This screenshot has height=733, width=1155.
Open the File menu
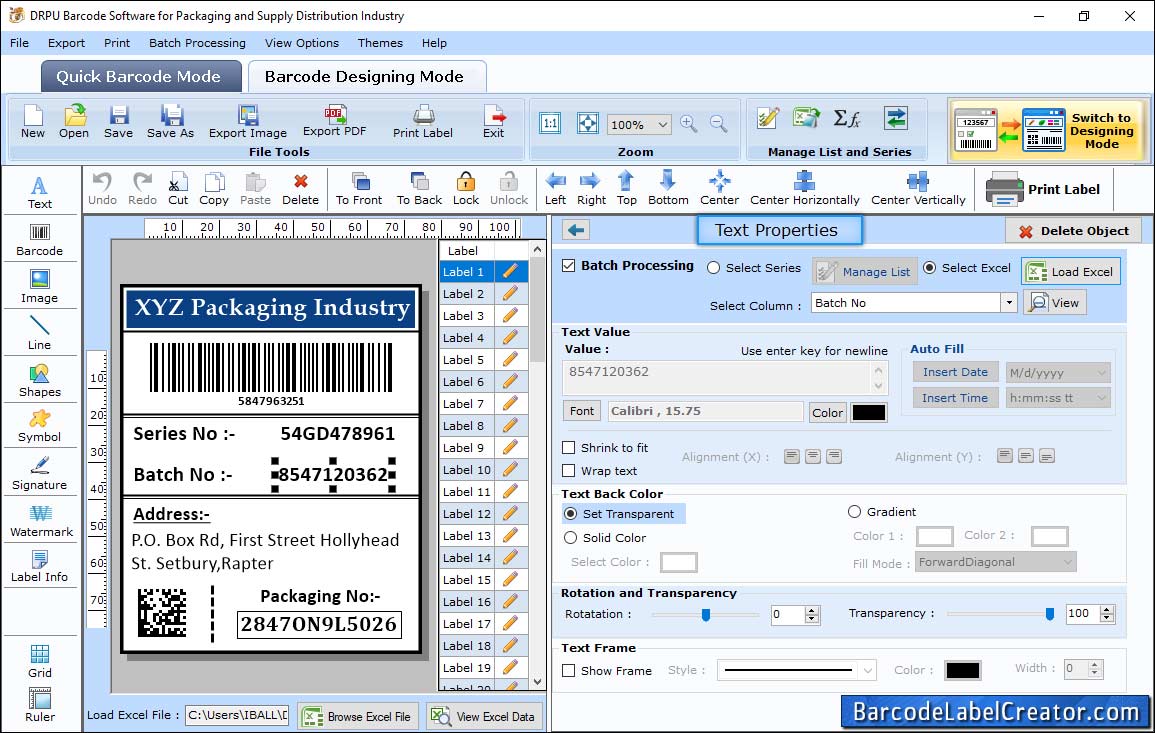click(19, 43)
